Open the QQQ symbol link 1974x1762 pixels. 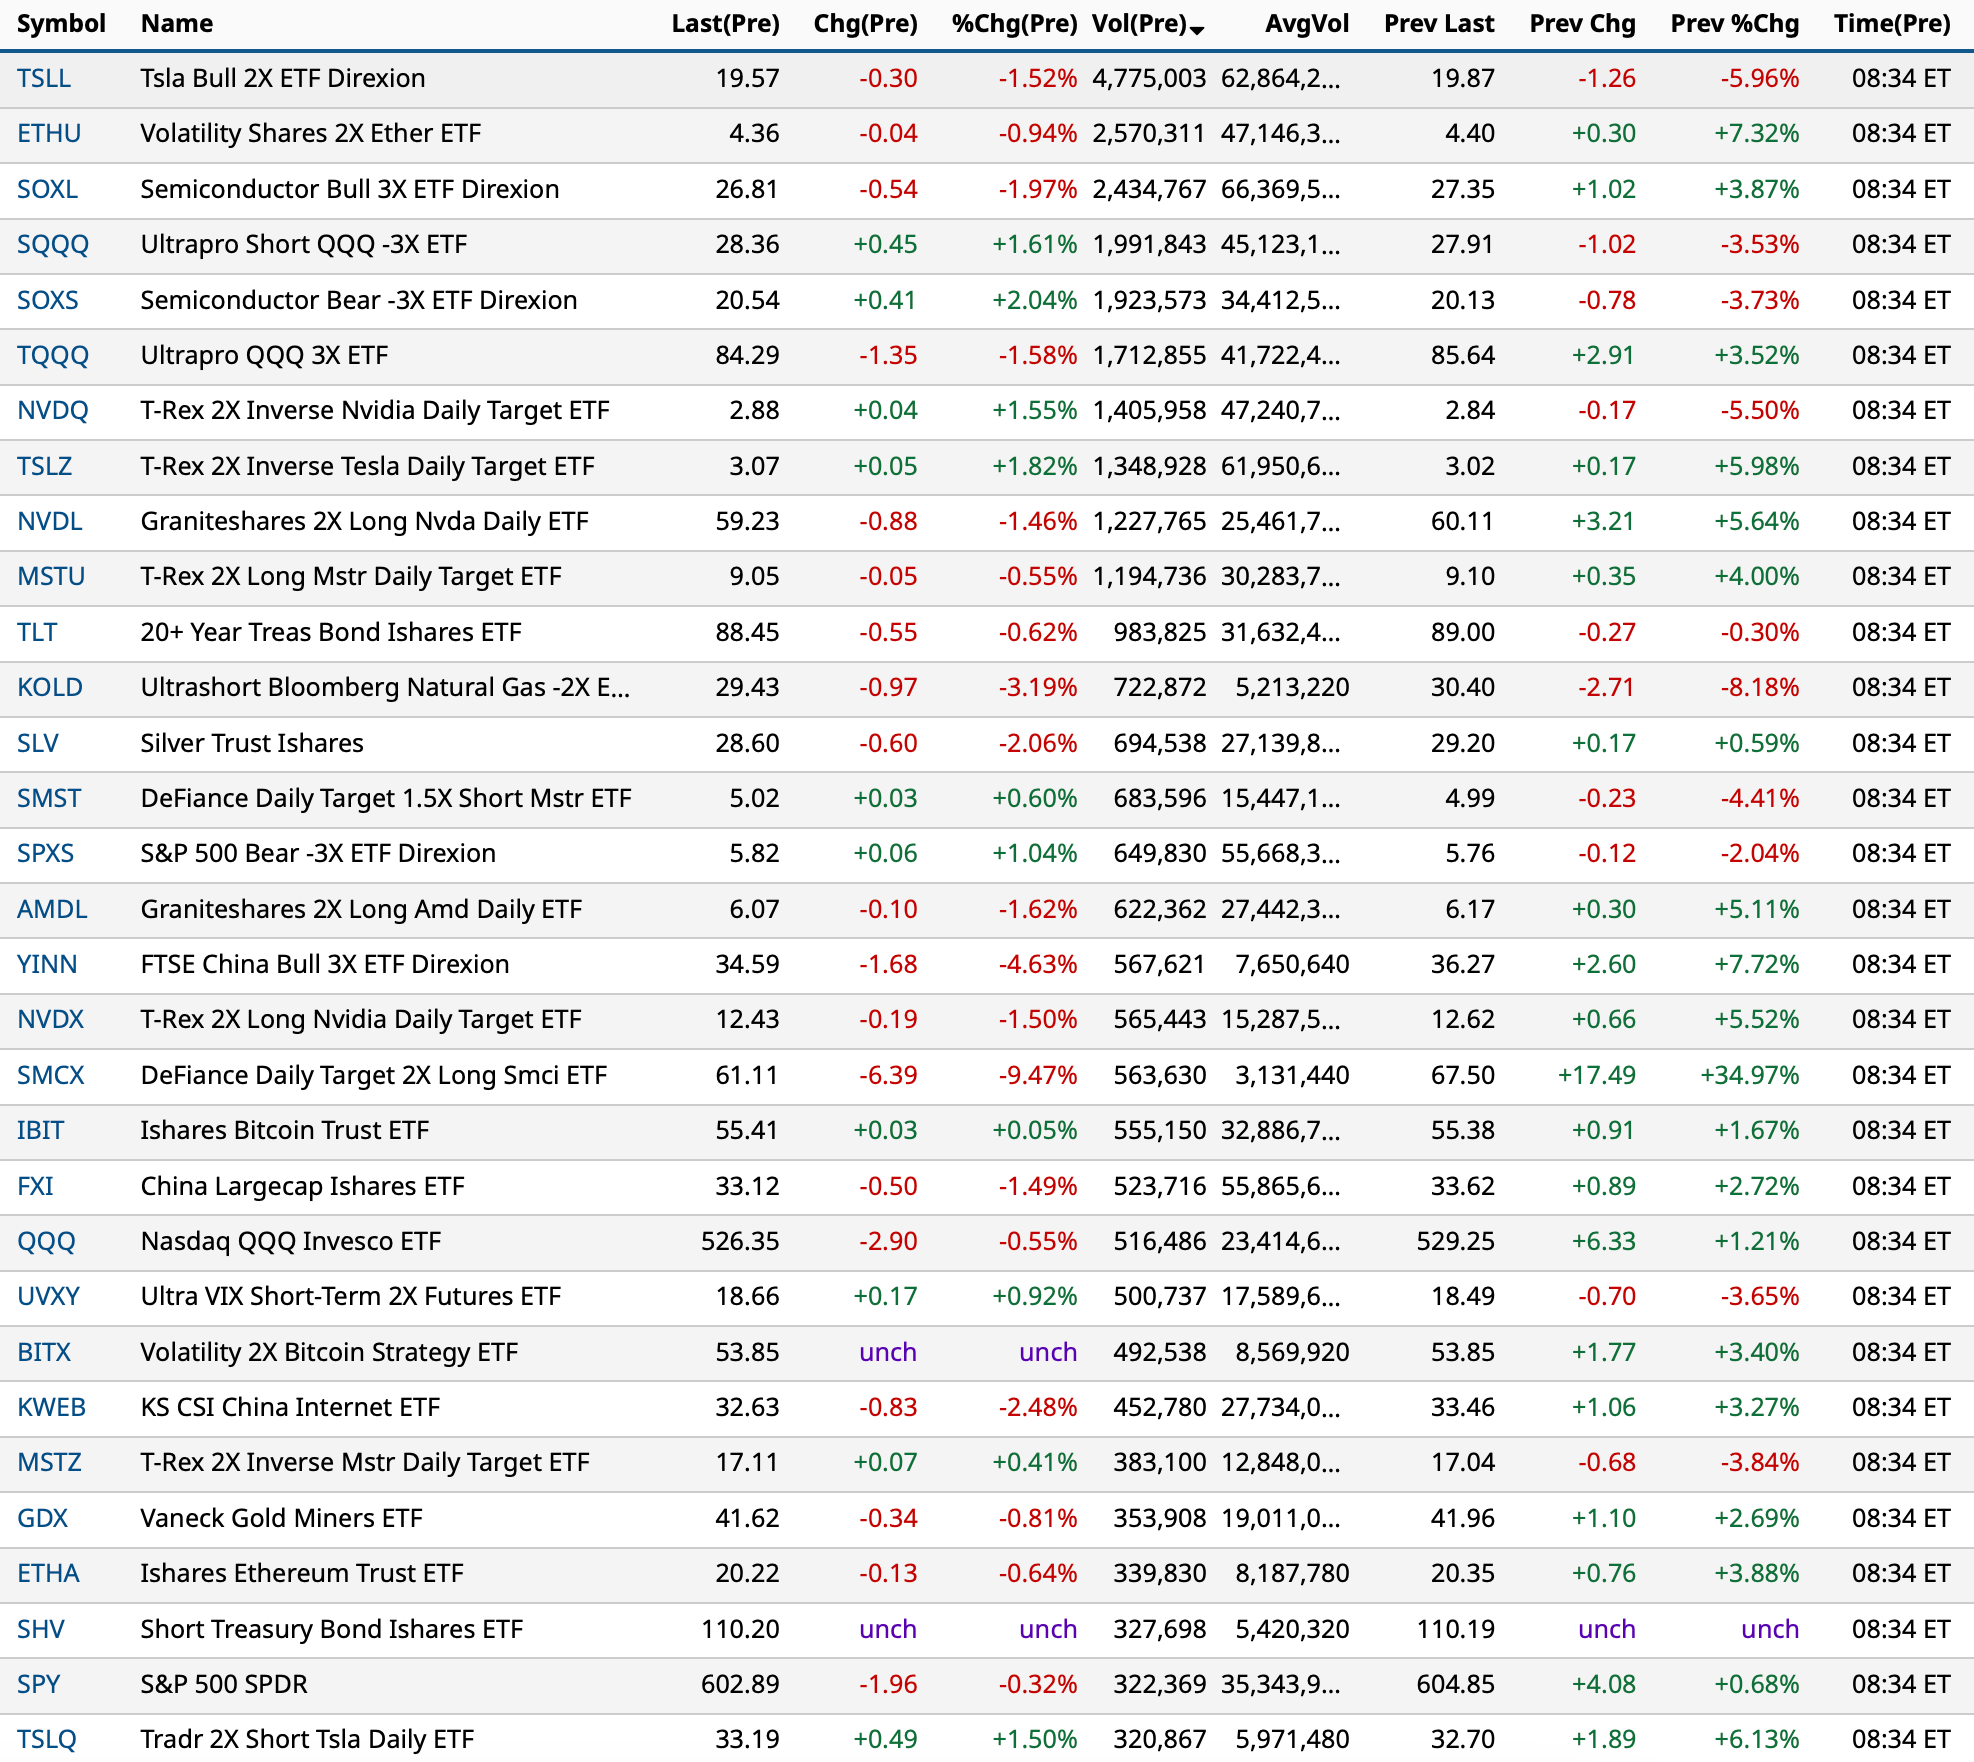tap(46, 1241)
